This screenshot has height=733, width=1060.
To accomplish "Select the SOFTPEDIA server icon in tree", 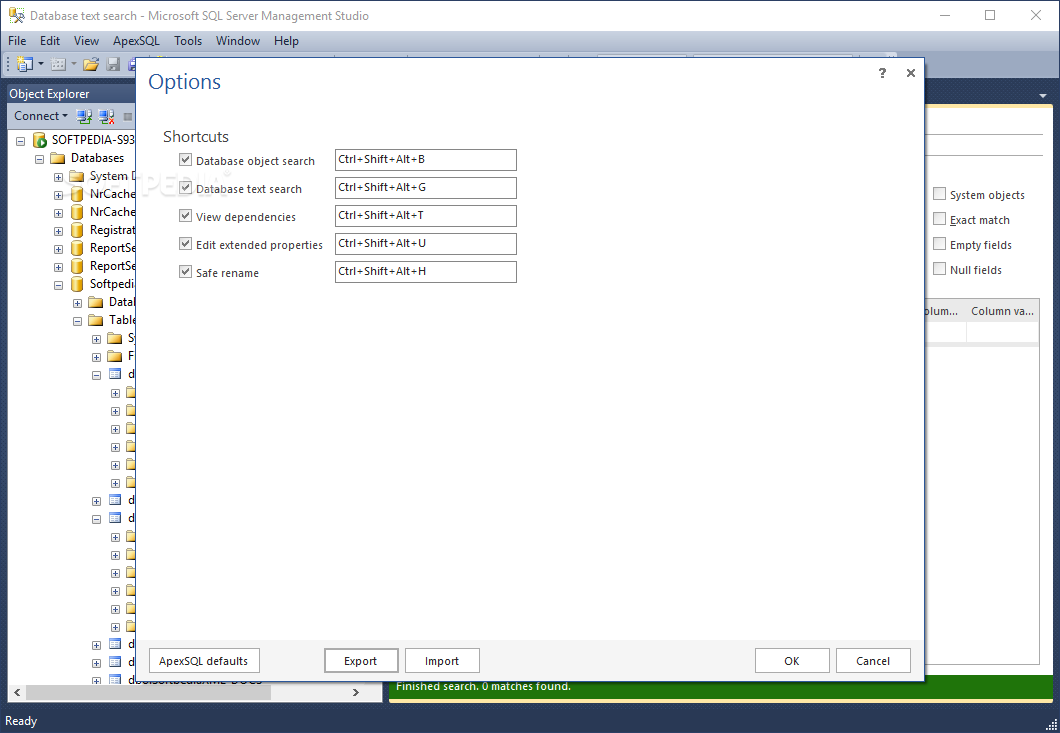I will (x=40, y=140).
